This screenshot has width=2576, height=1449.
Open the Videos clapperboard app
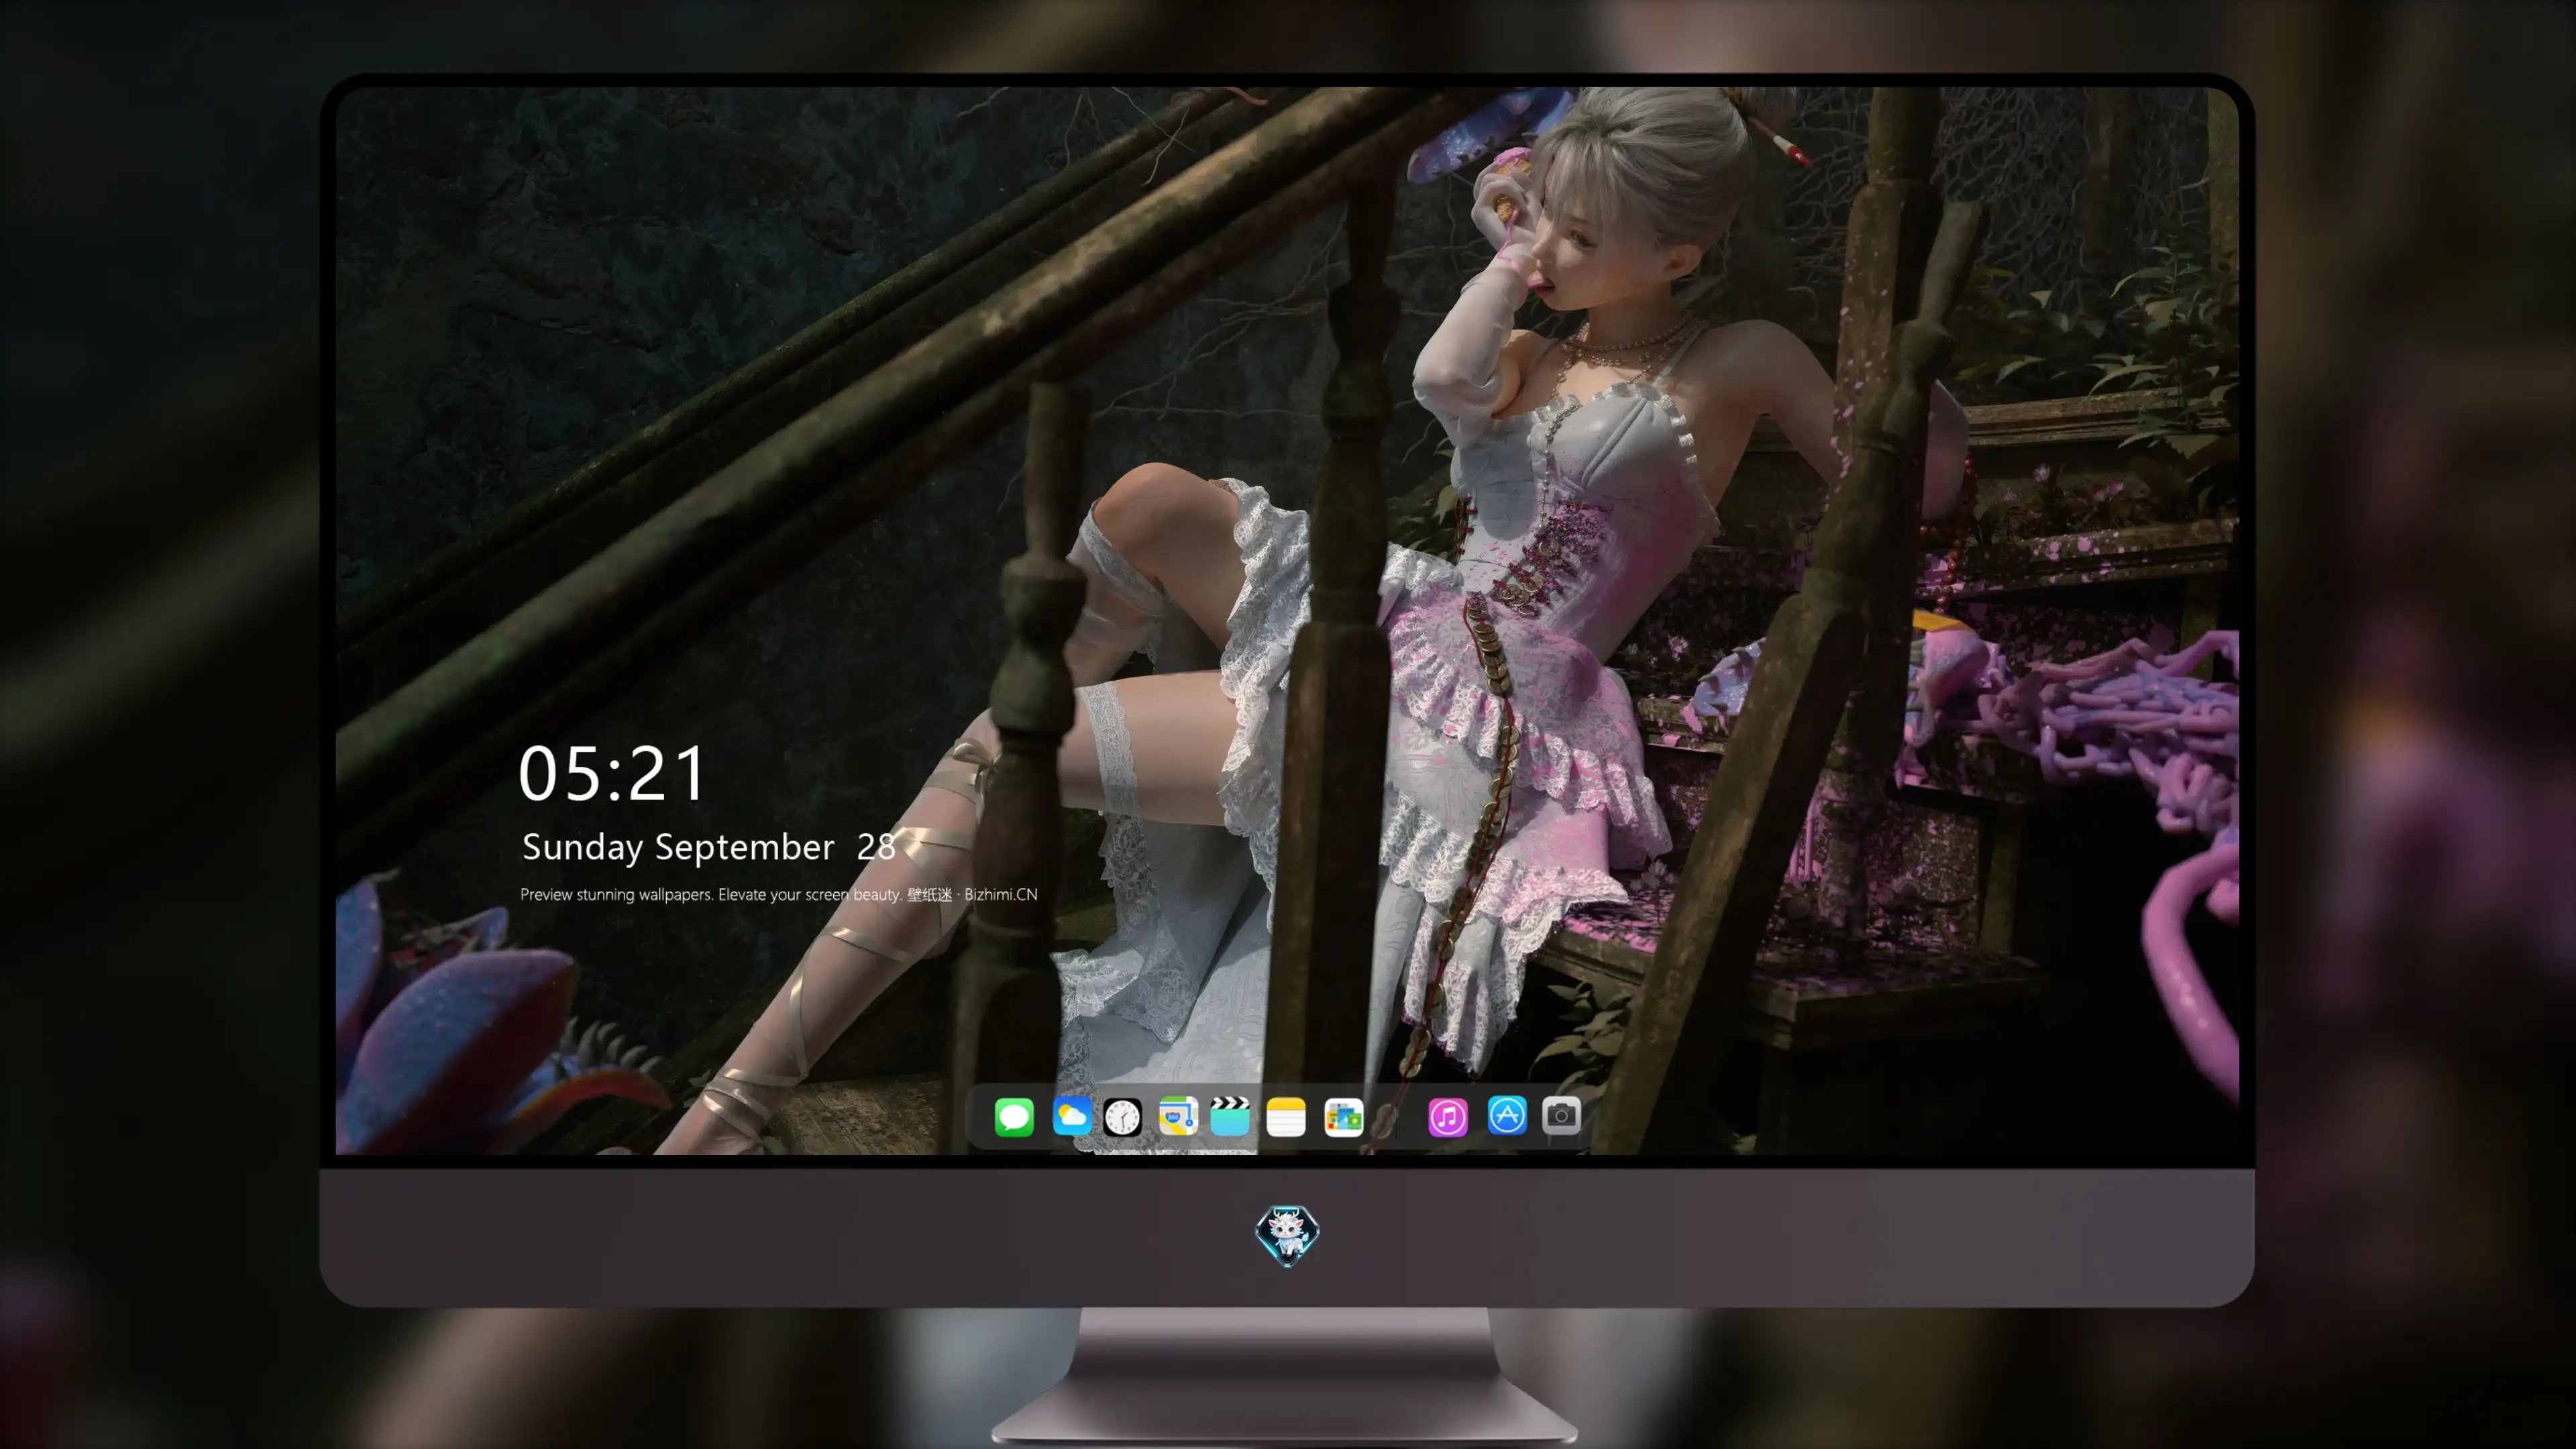pos(1230,1116)
